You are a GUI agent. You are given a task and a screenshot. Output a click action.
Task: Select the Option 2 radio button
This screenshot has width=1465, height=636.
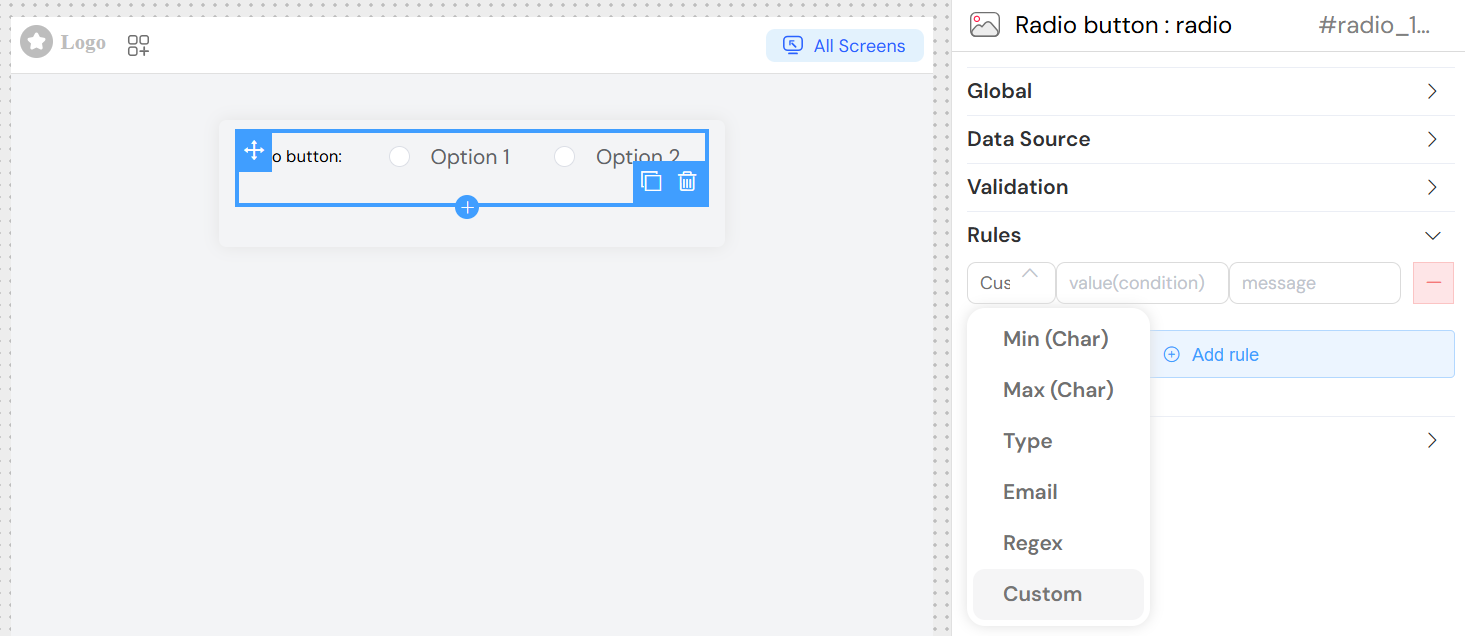point(565,157)
